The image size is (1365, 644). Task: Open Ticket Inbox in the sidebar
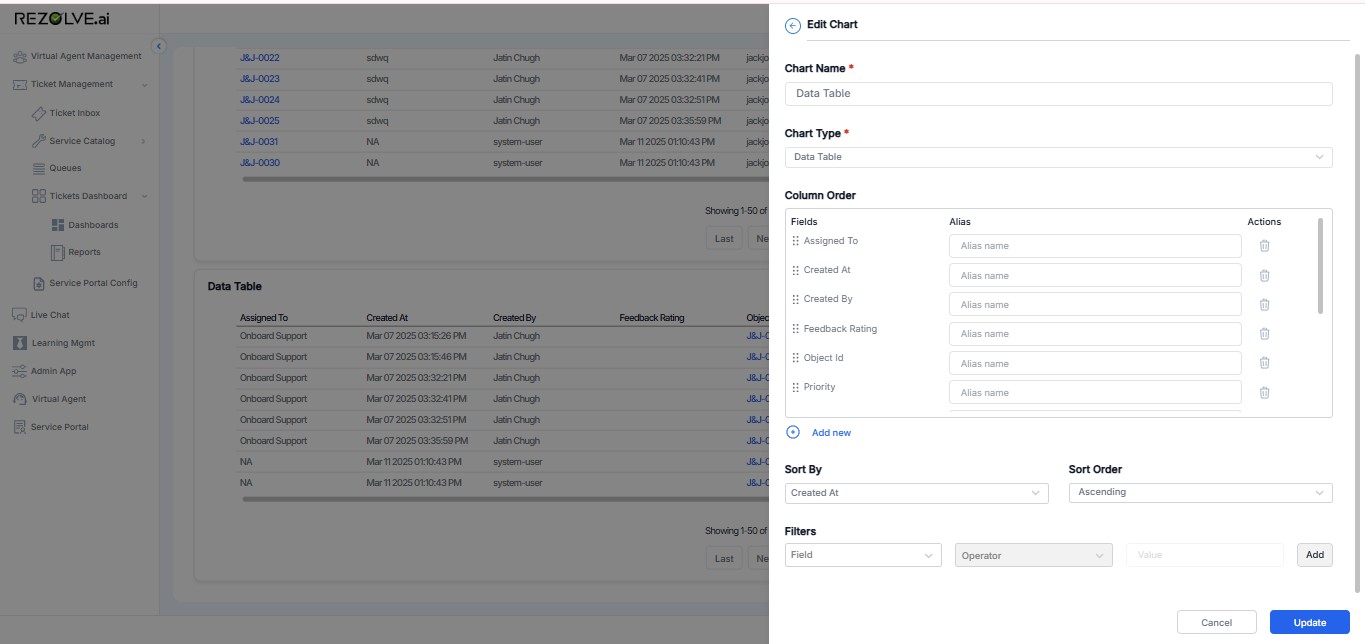75,113
